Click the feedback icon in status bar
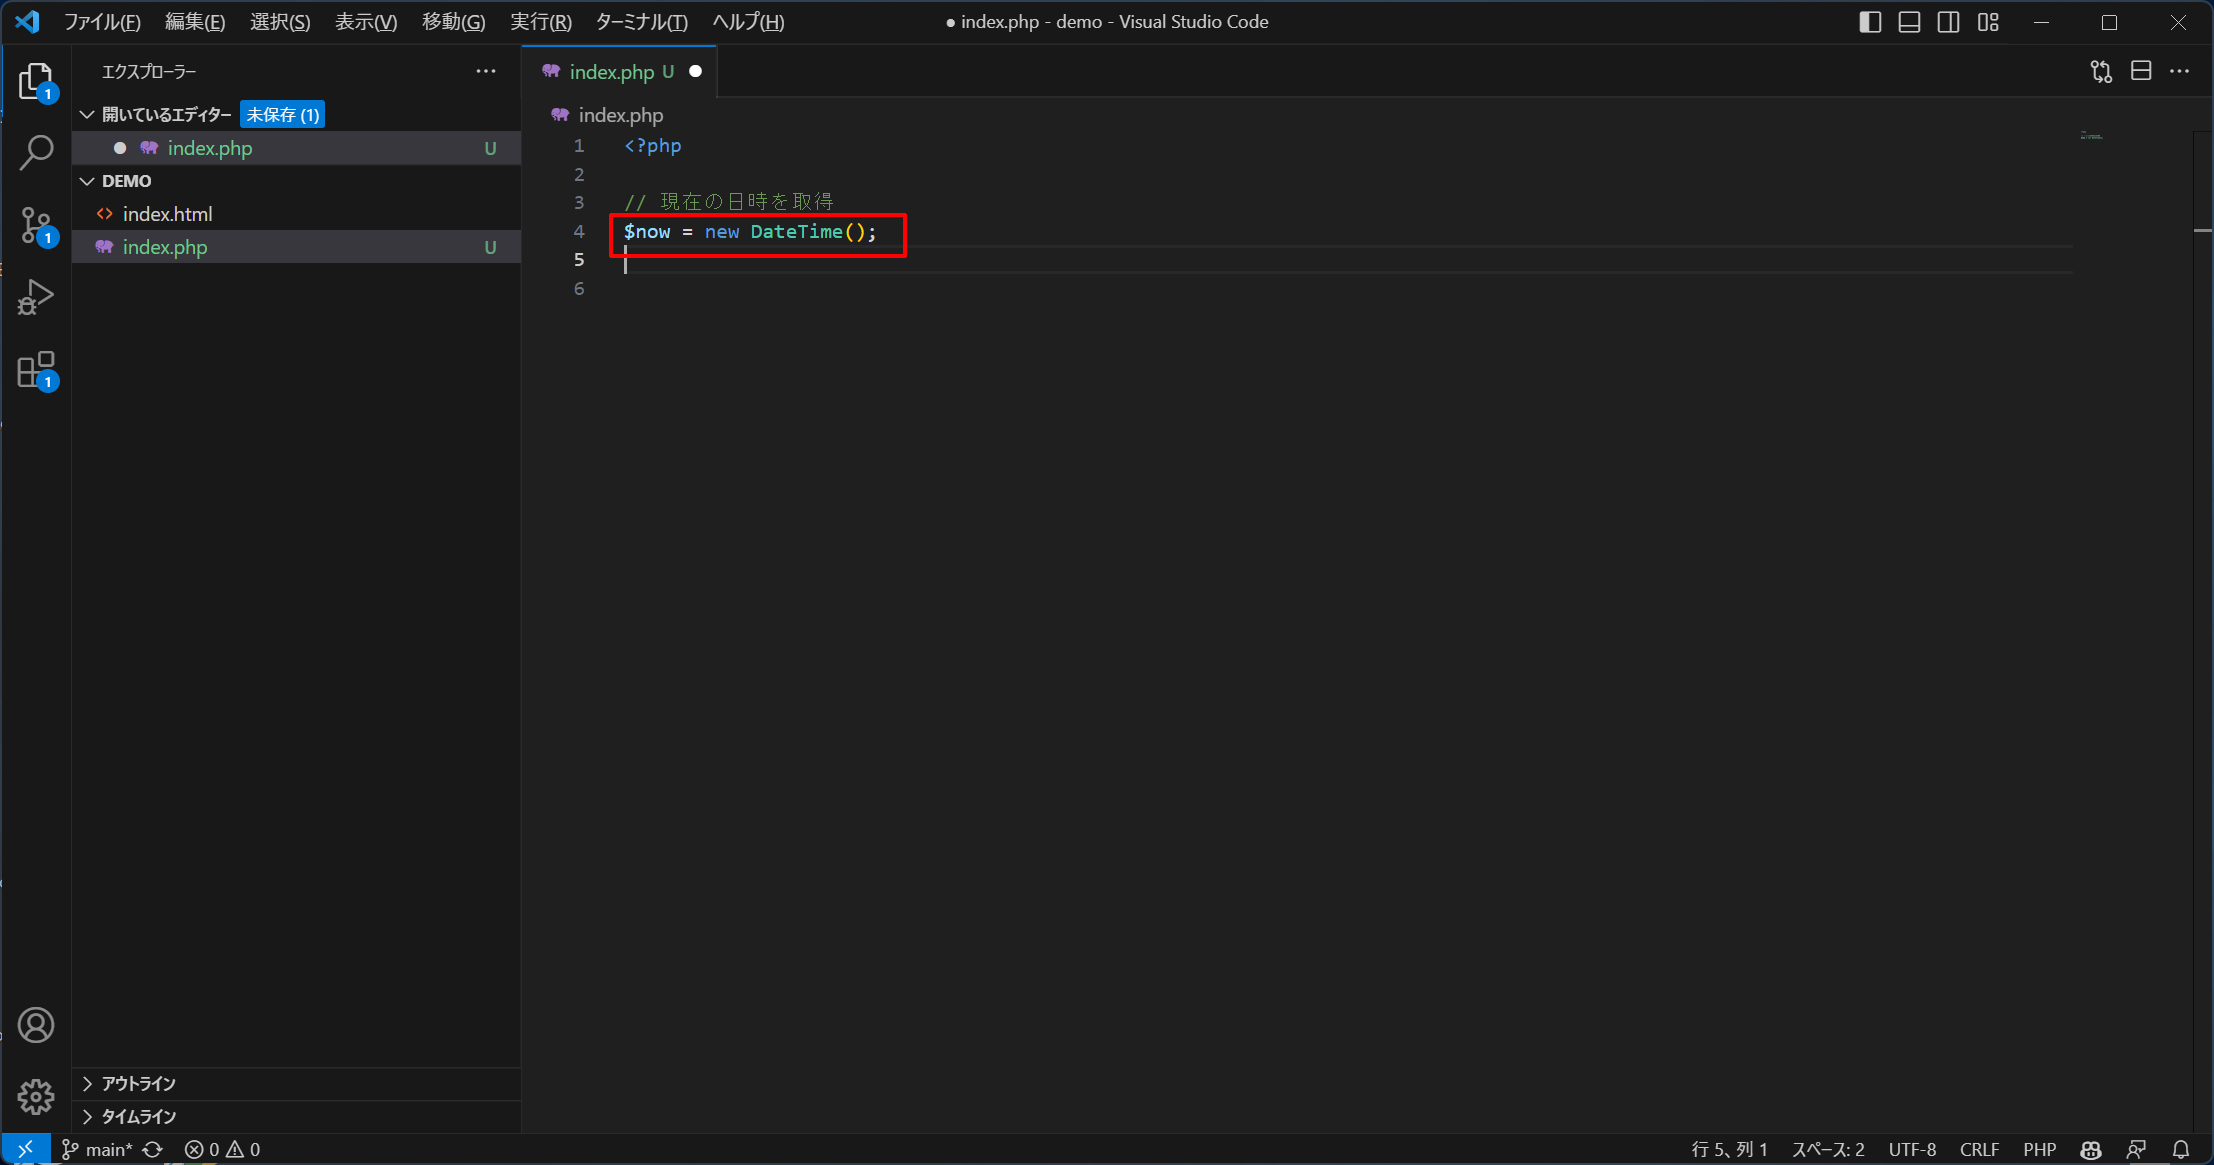 (x=2136, y=1149)
